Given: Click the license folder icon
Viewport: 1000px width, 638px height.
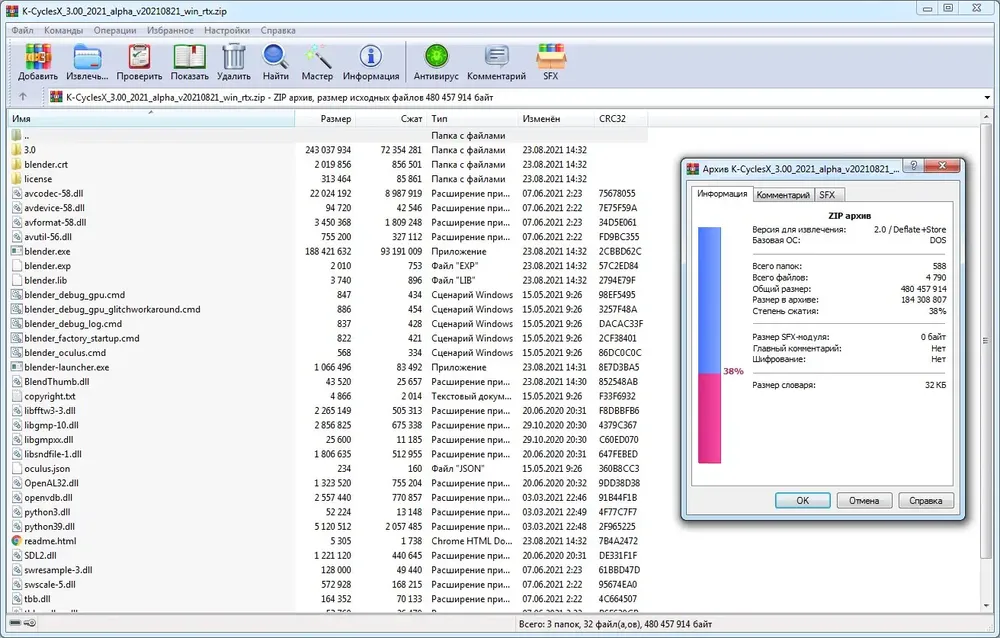Looking at the screenshot, I should pos(17,179).
